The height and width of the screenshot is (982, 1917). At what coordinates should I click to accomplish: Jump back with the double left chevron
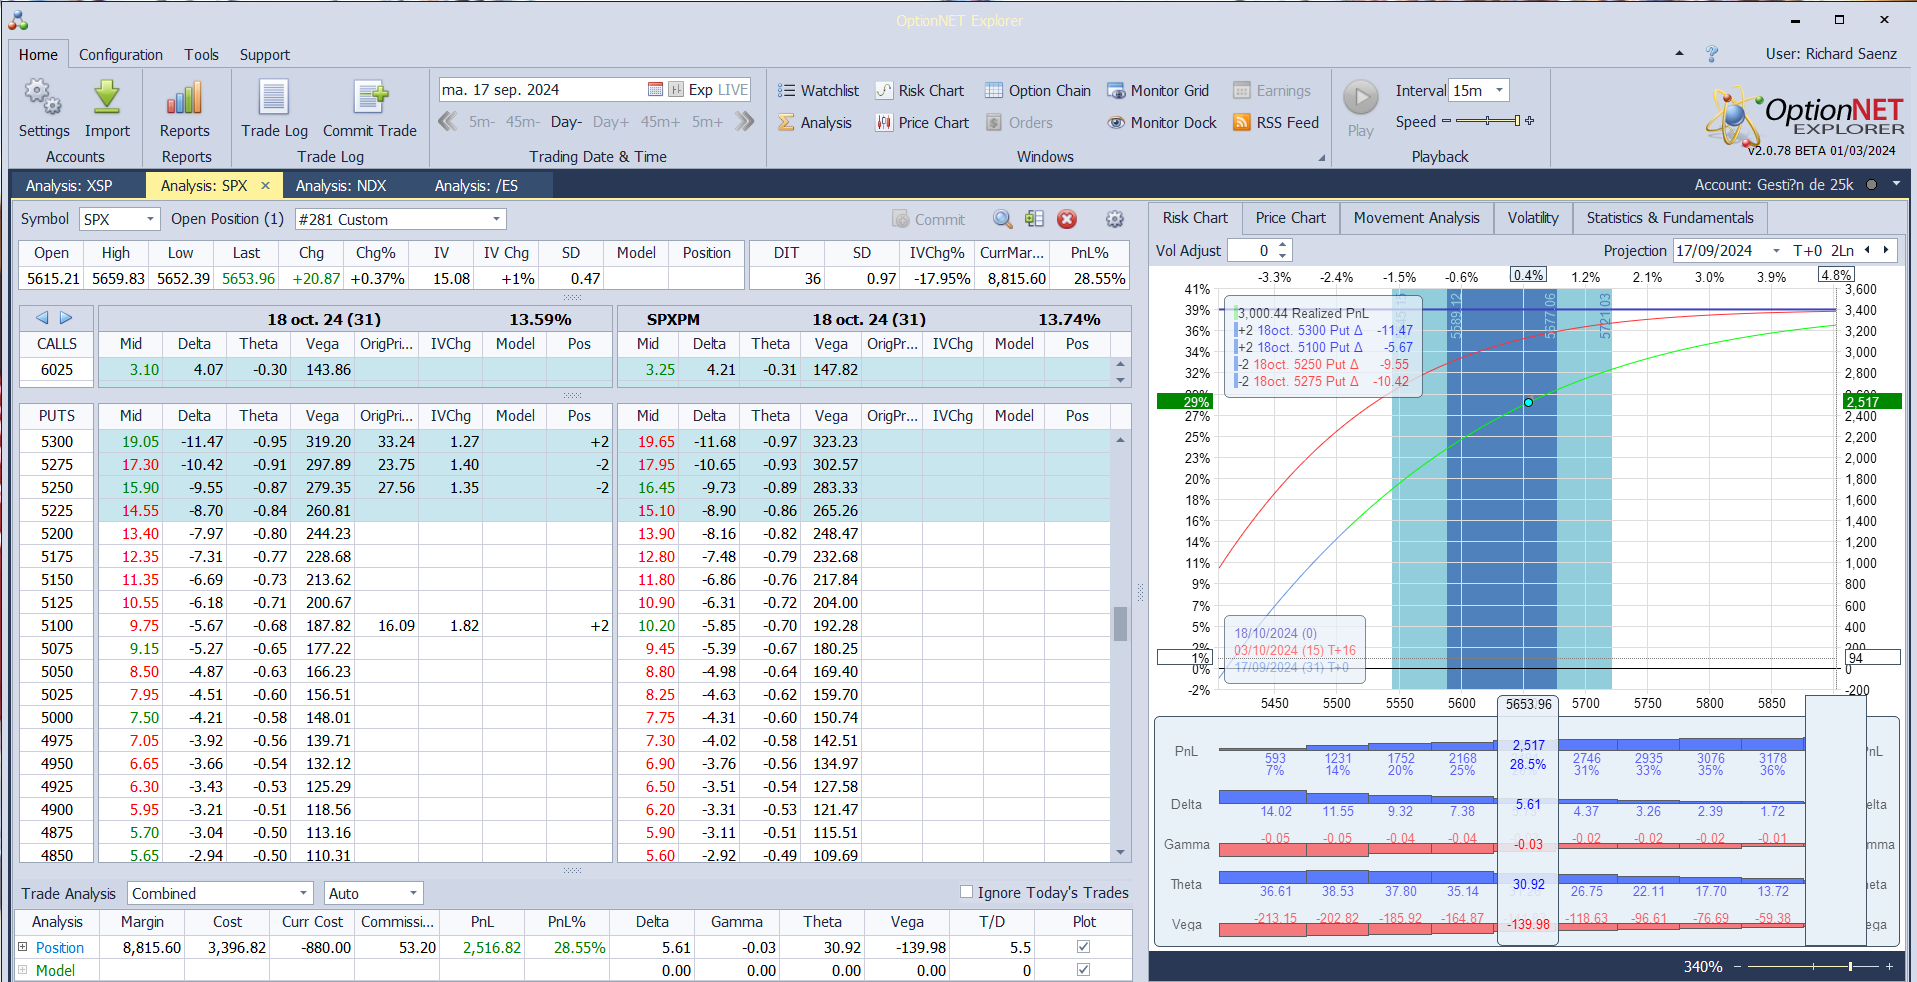(x=448, y=122)
